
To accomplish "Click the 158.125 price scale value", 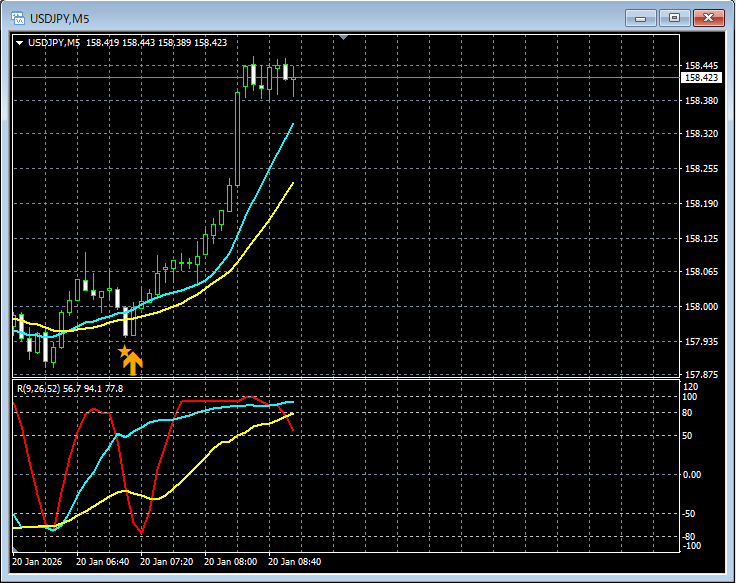I will 701,238.
